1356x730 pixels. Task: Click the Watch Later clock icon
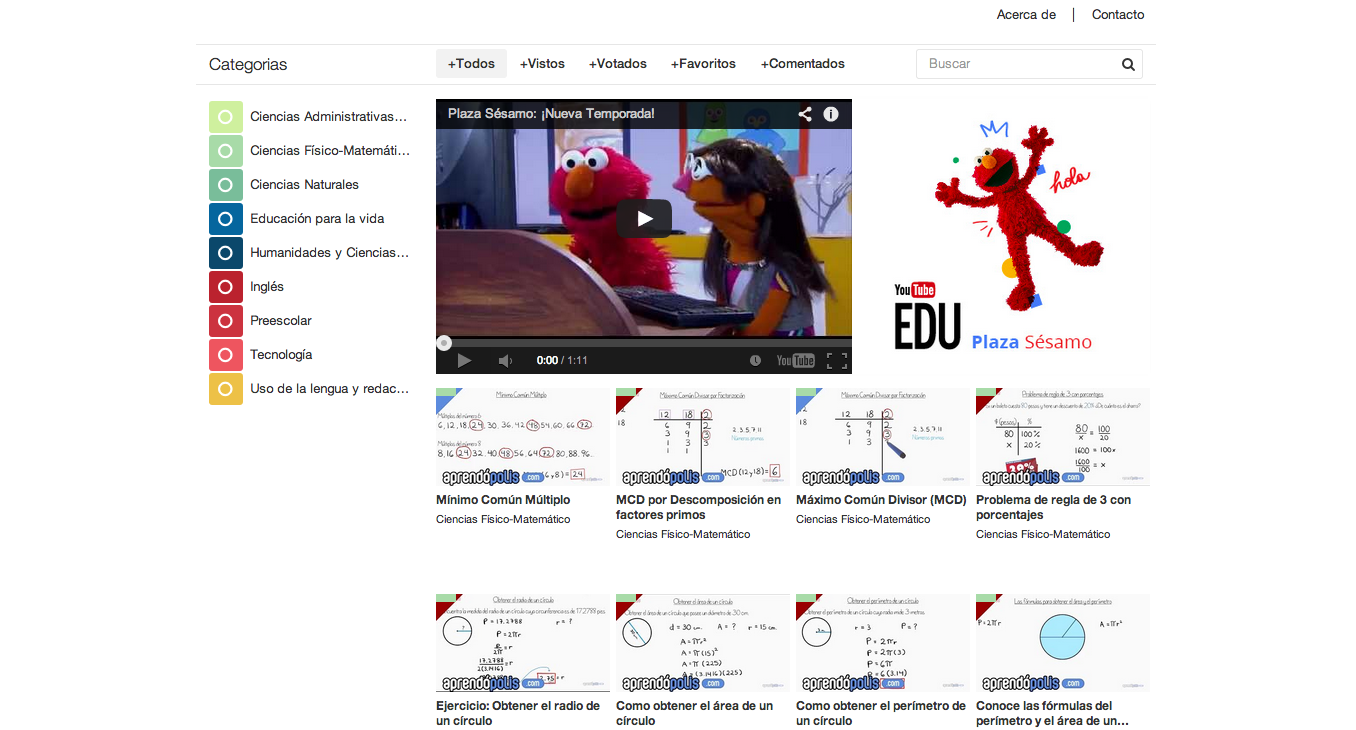tap(755, 361)
